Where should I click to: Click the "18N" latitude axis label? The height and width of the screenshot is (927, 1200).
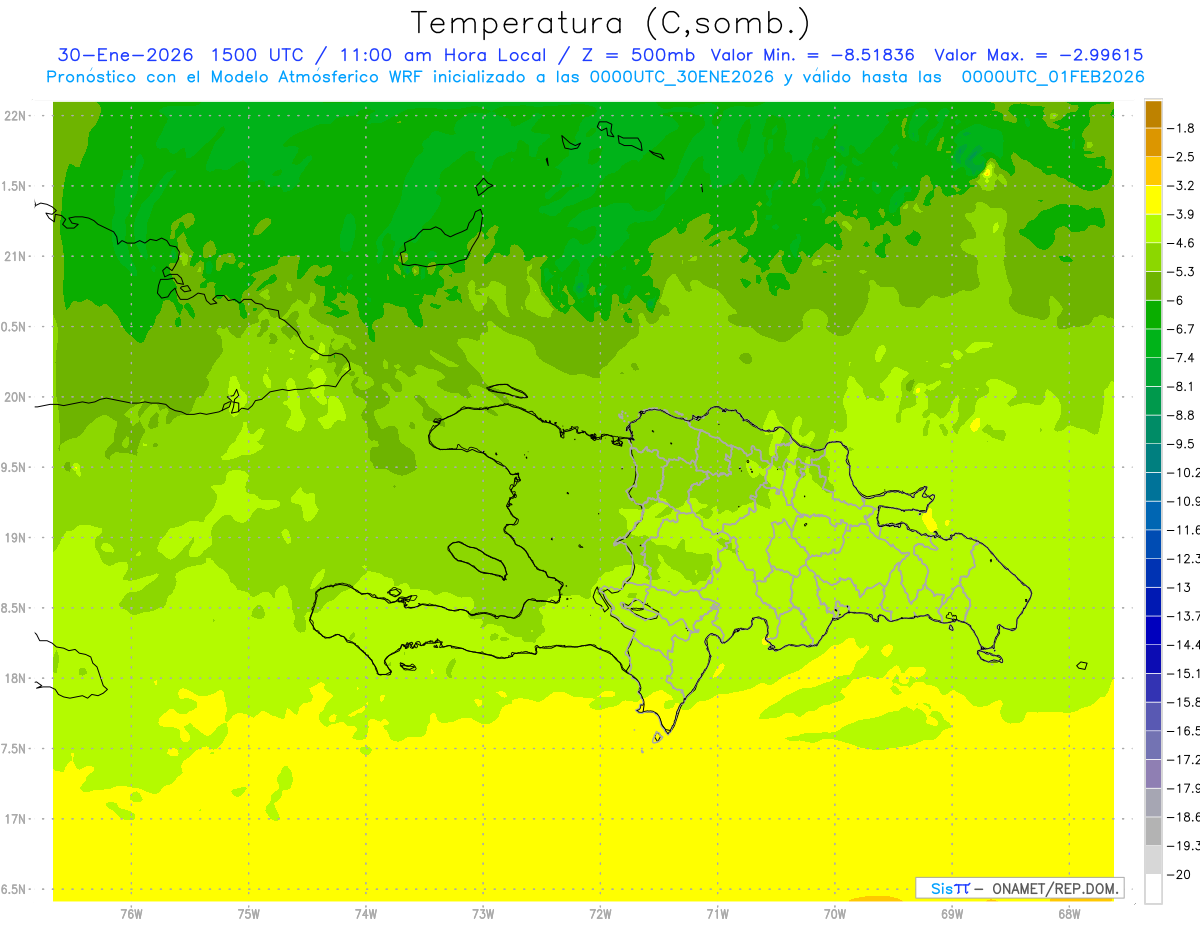tap(17, 678)
